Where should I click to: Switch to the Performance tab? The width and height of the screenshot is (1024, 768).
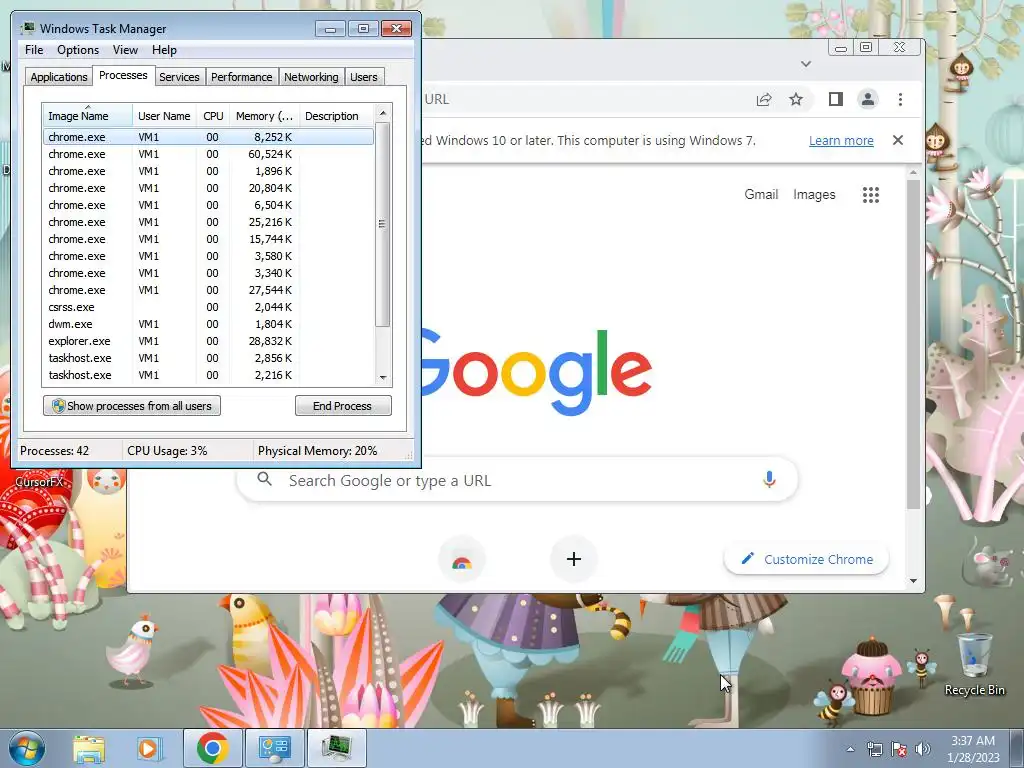[x=242, y=77]
